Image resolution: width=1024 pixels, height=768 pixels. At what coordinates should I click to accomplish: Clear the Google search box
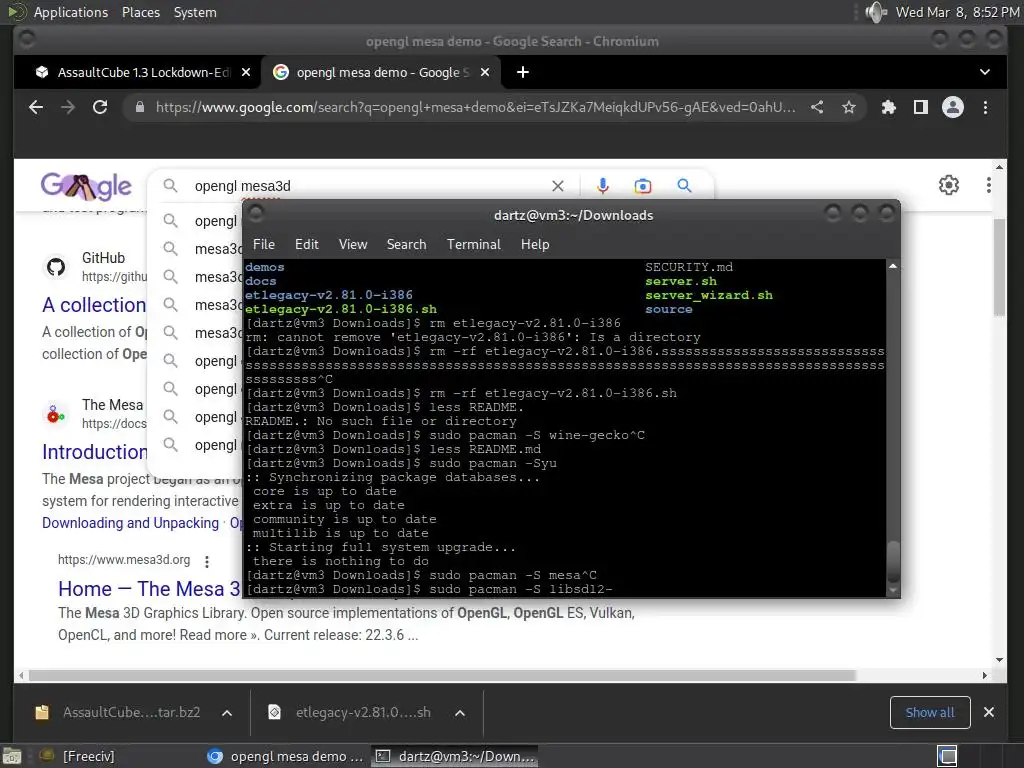[558, 186]
